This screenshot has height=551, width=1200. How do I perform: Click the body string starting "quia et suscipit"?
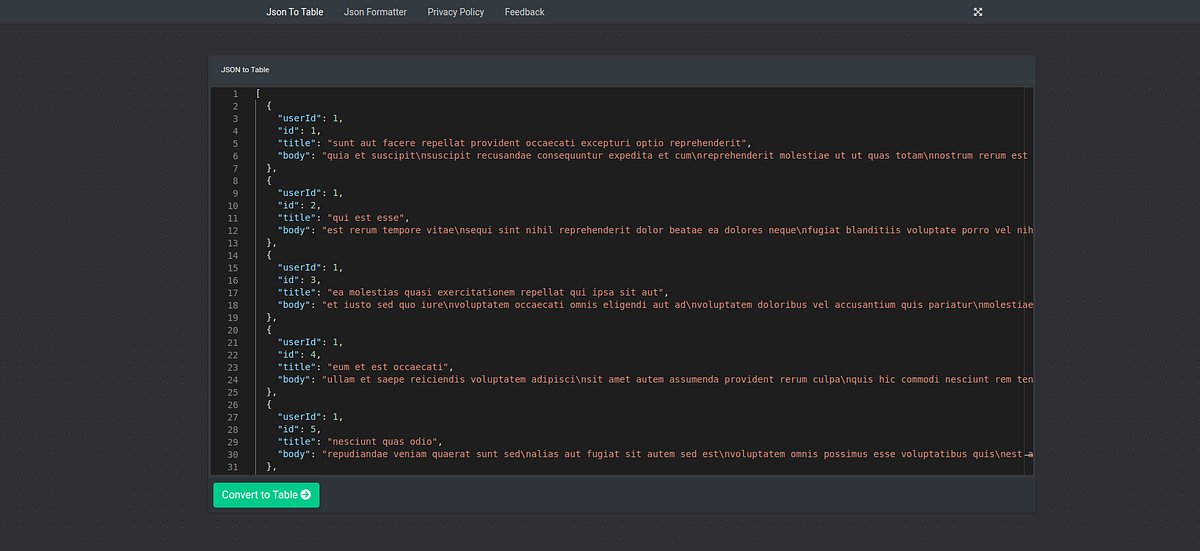(675, 156)
